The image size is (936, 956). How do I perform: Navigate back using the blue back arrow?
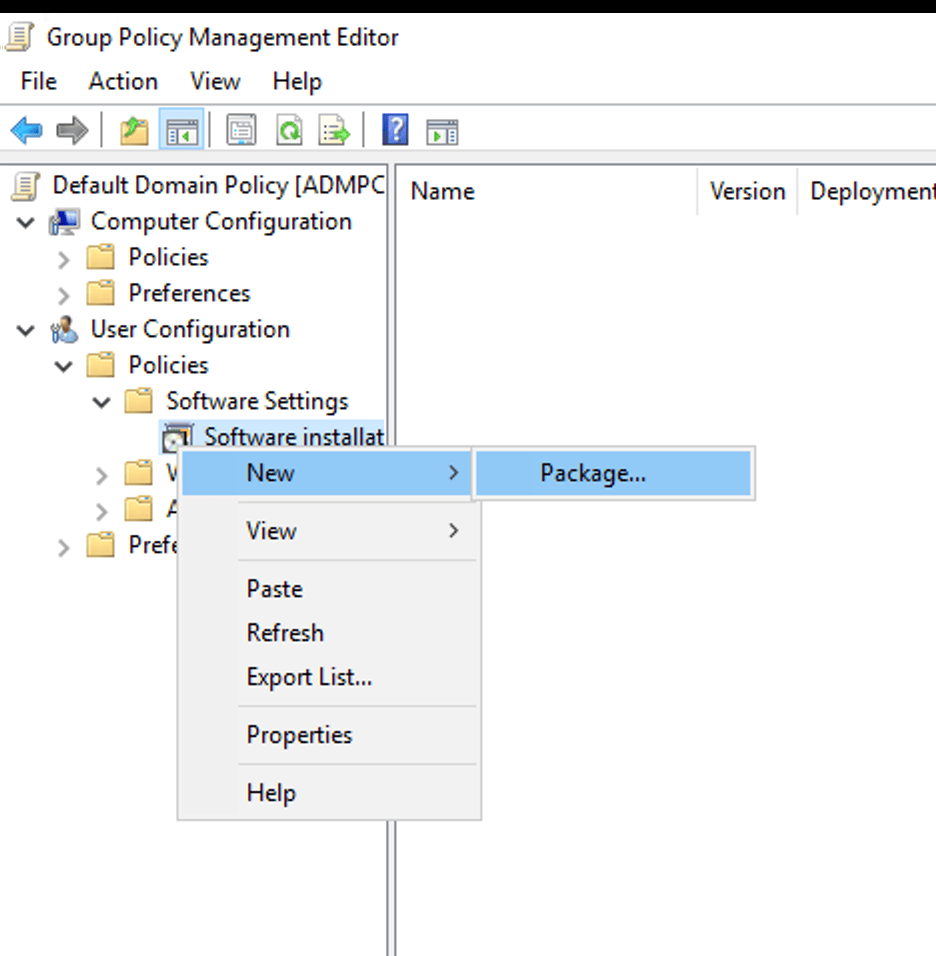27,129
